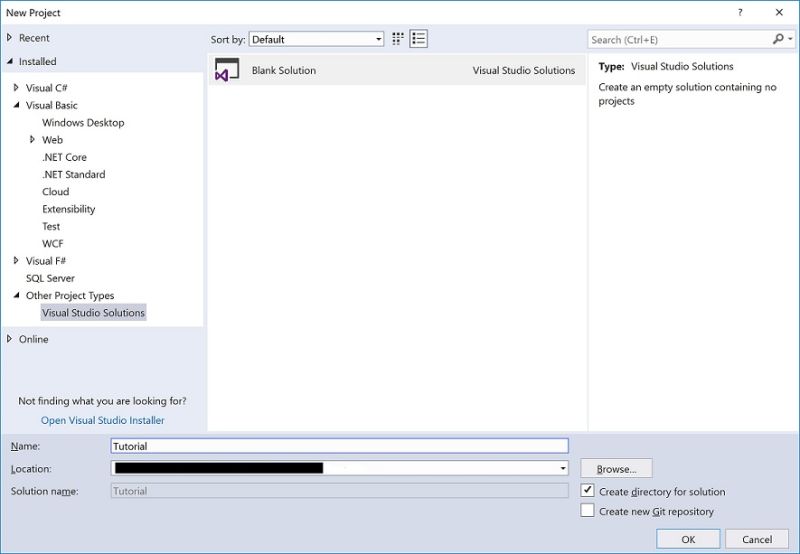Expand the Visual F# node
800x554 pixels.
pos(16,261)
